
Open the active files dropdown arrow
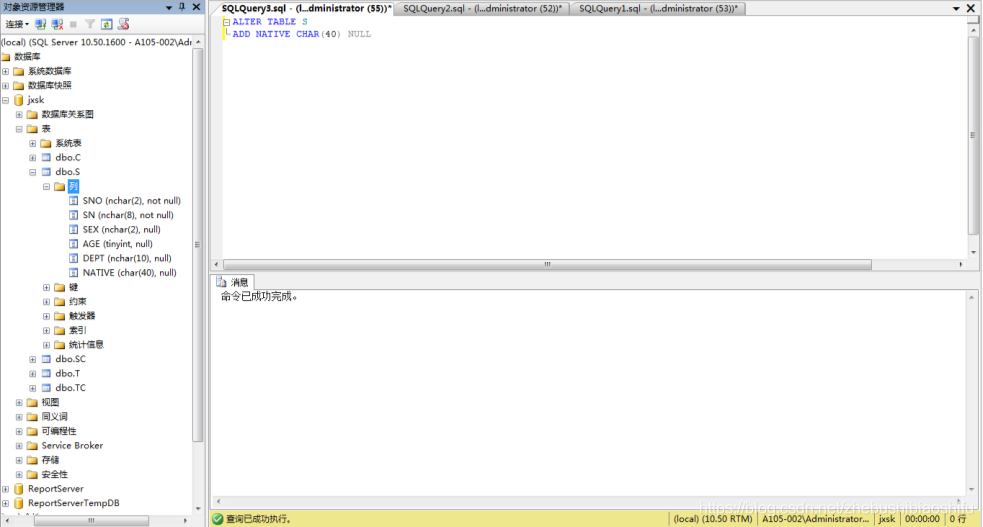(956, 9)
